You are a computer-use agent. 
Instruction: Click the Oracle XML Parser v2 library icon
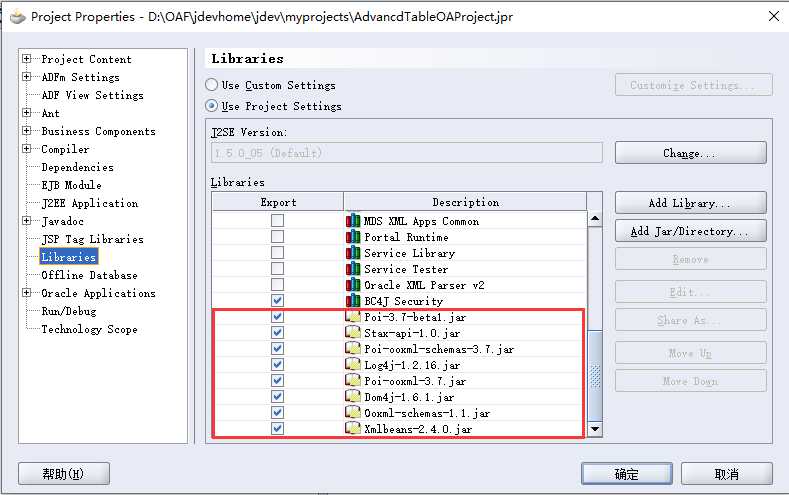pos(353,285)
